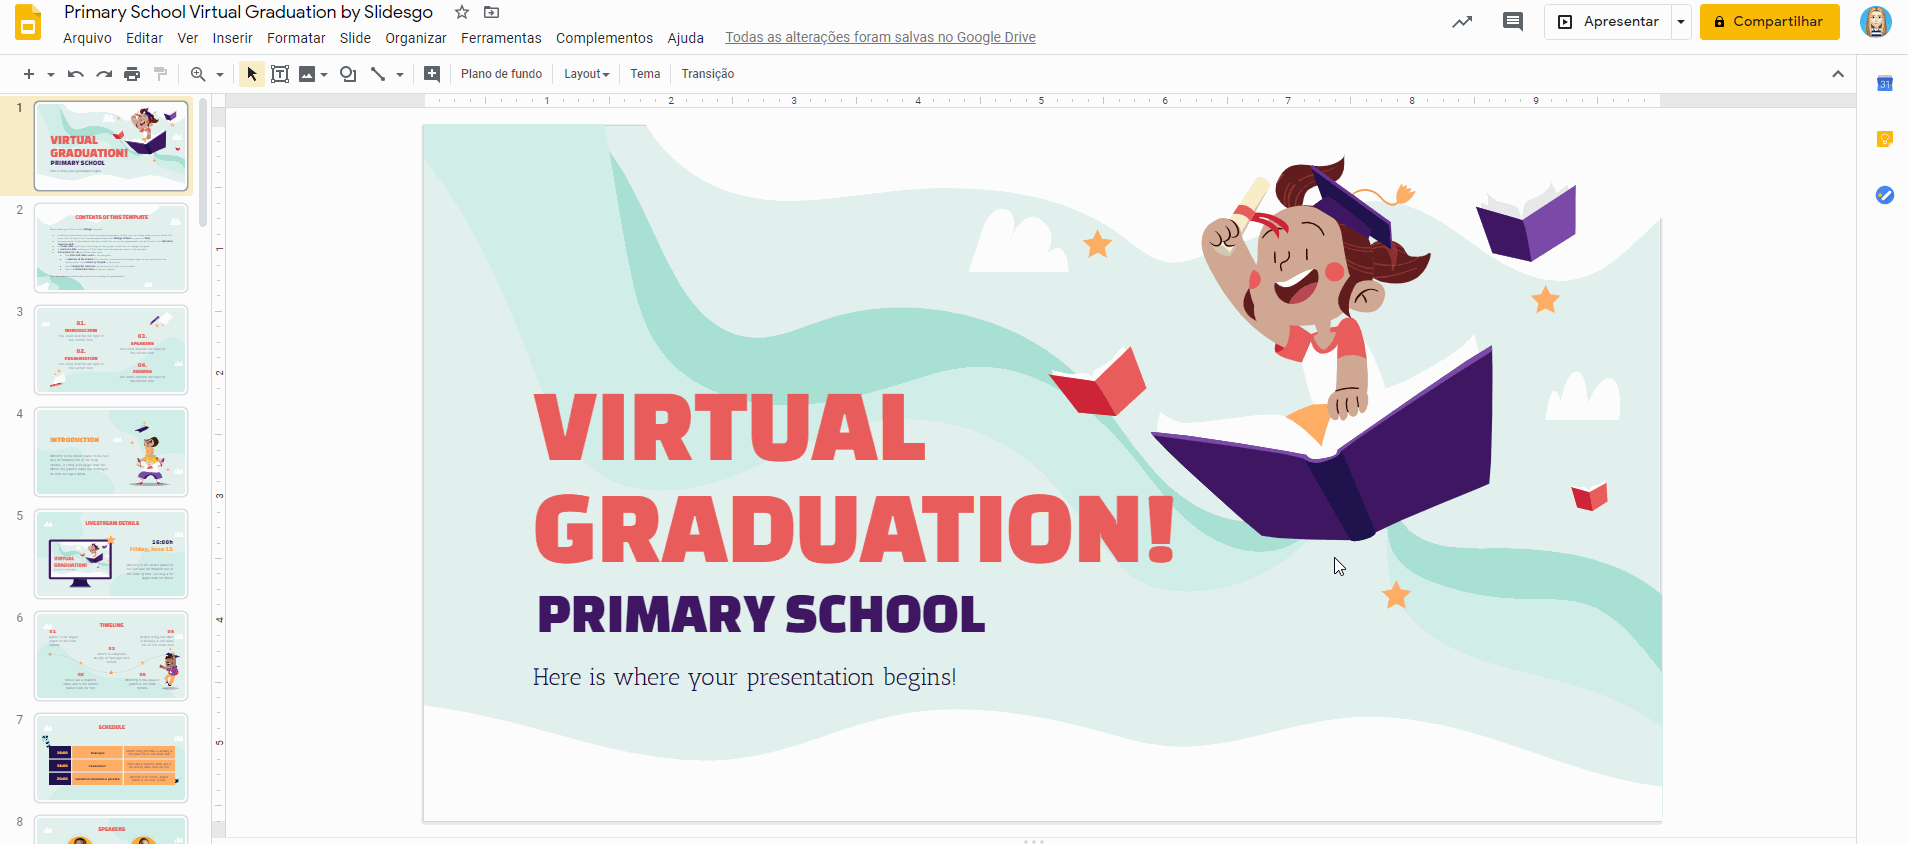Image resolution: width=1908 pixels, height=844 pixels.
Task: Select slide 5 Livestream Details thumbnail
Action: point(111,554)
